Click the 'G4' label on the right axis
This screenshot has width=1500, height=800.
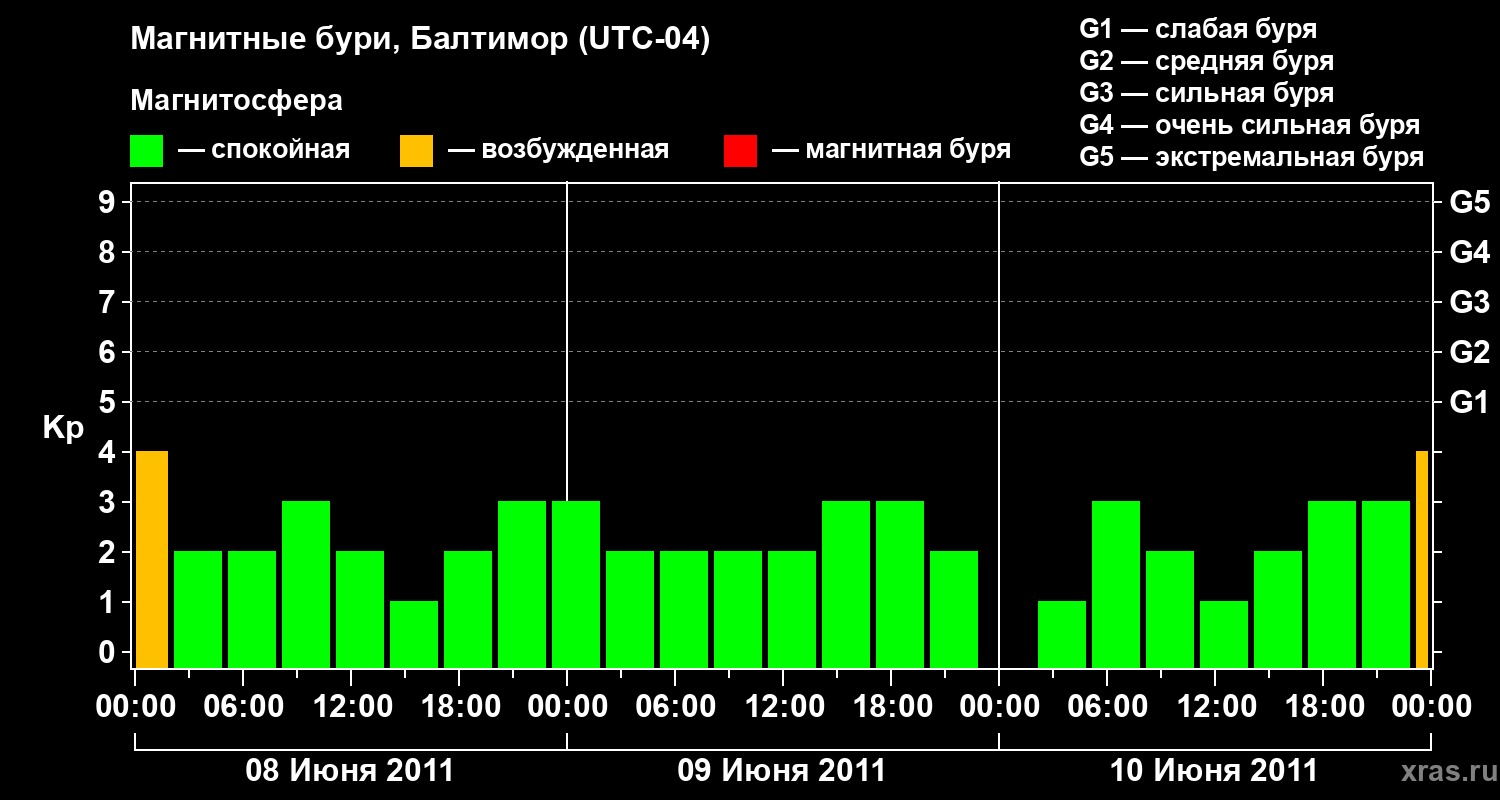click(x=1470, y=252)
